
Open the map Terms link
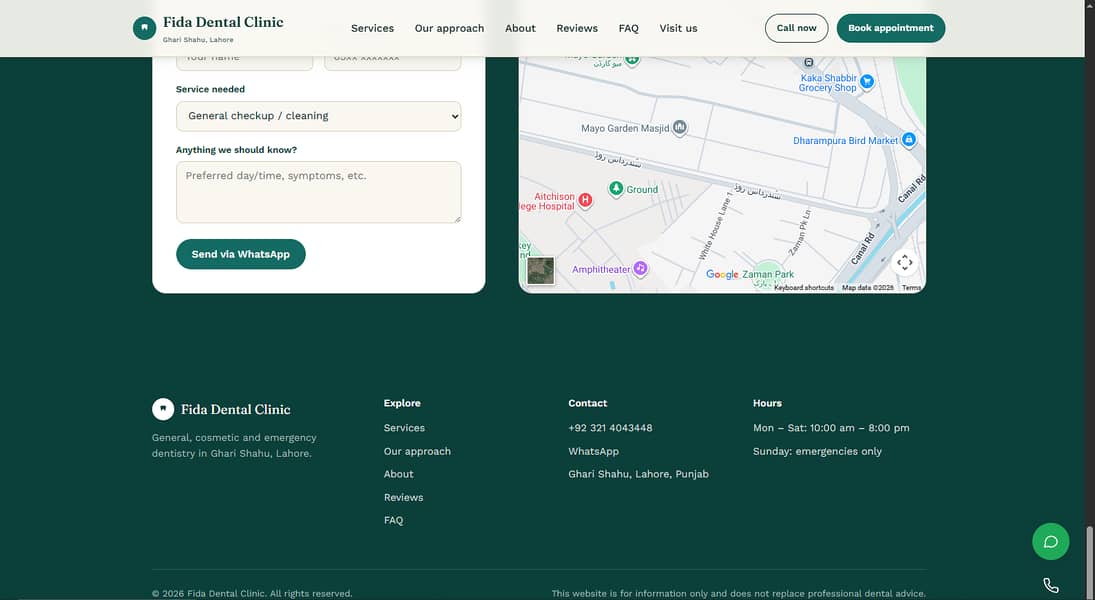tap(911, 288)
